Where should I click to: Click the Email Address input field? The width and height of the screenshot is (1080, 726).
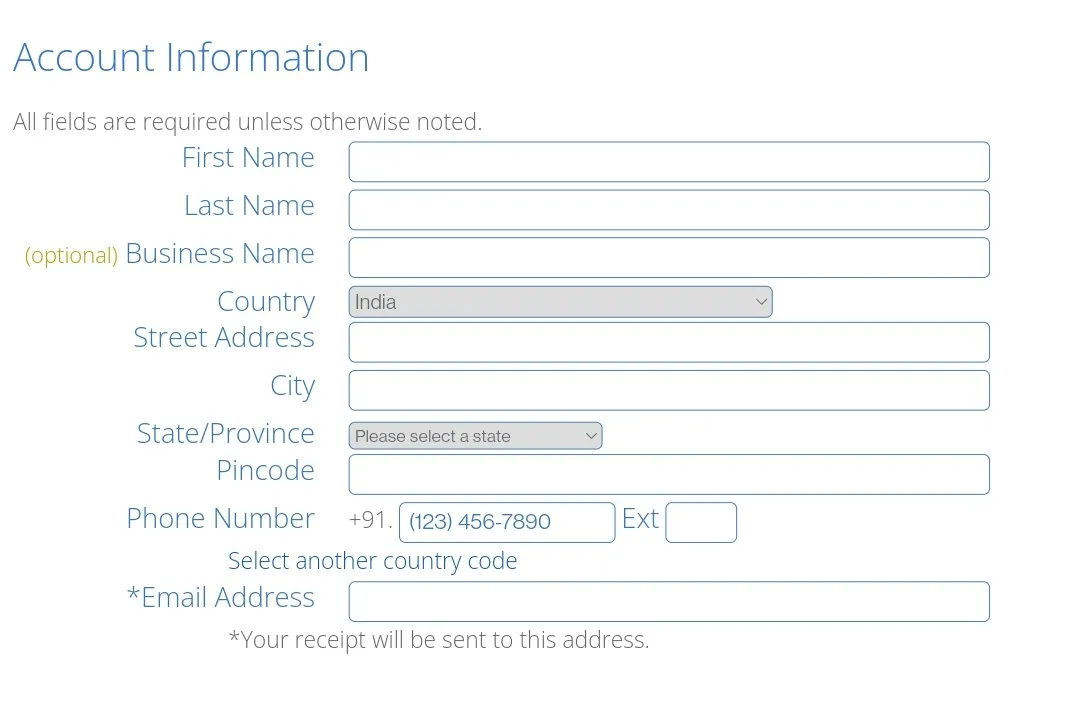(669, 602)
